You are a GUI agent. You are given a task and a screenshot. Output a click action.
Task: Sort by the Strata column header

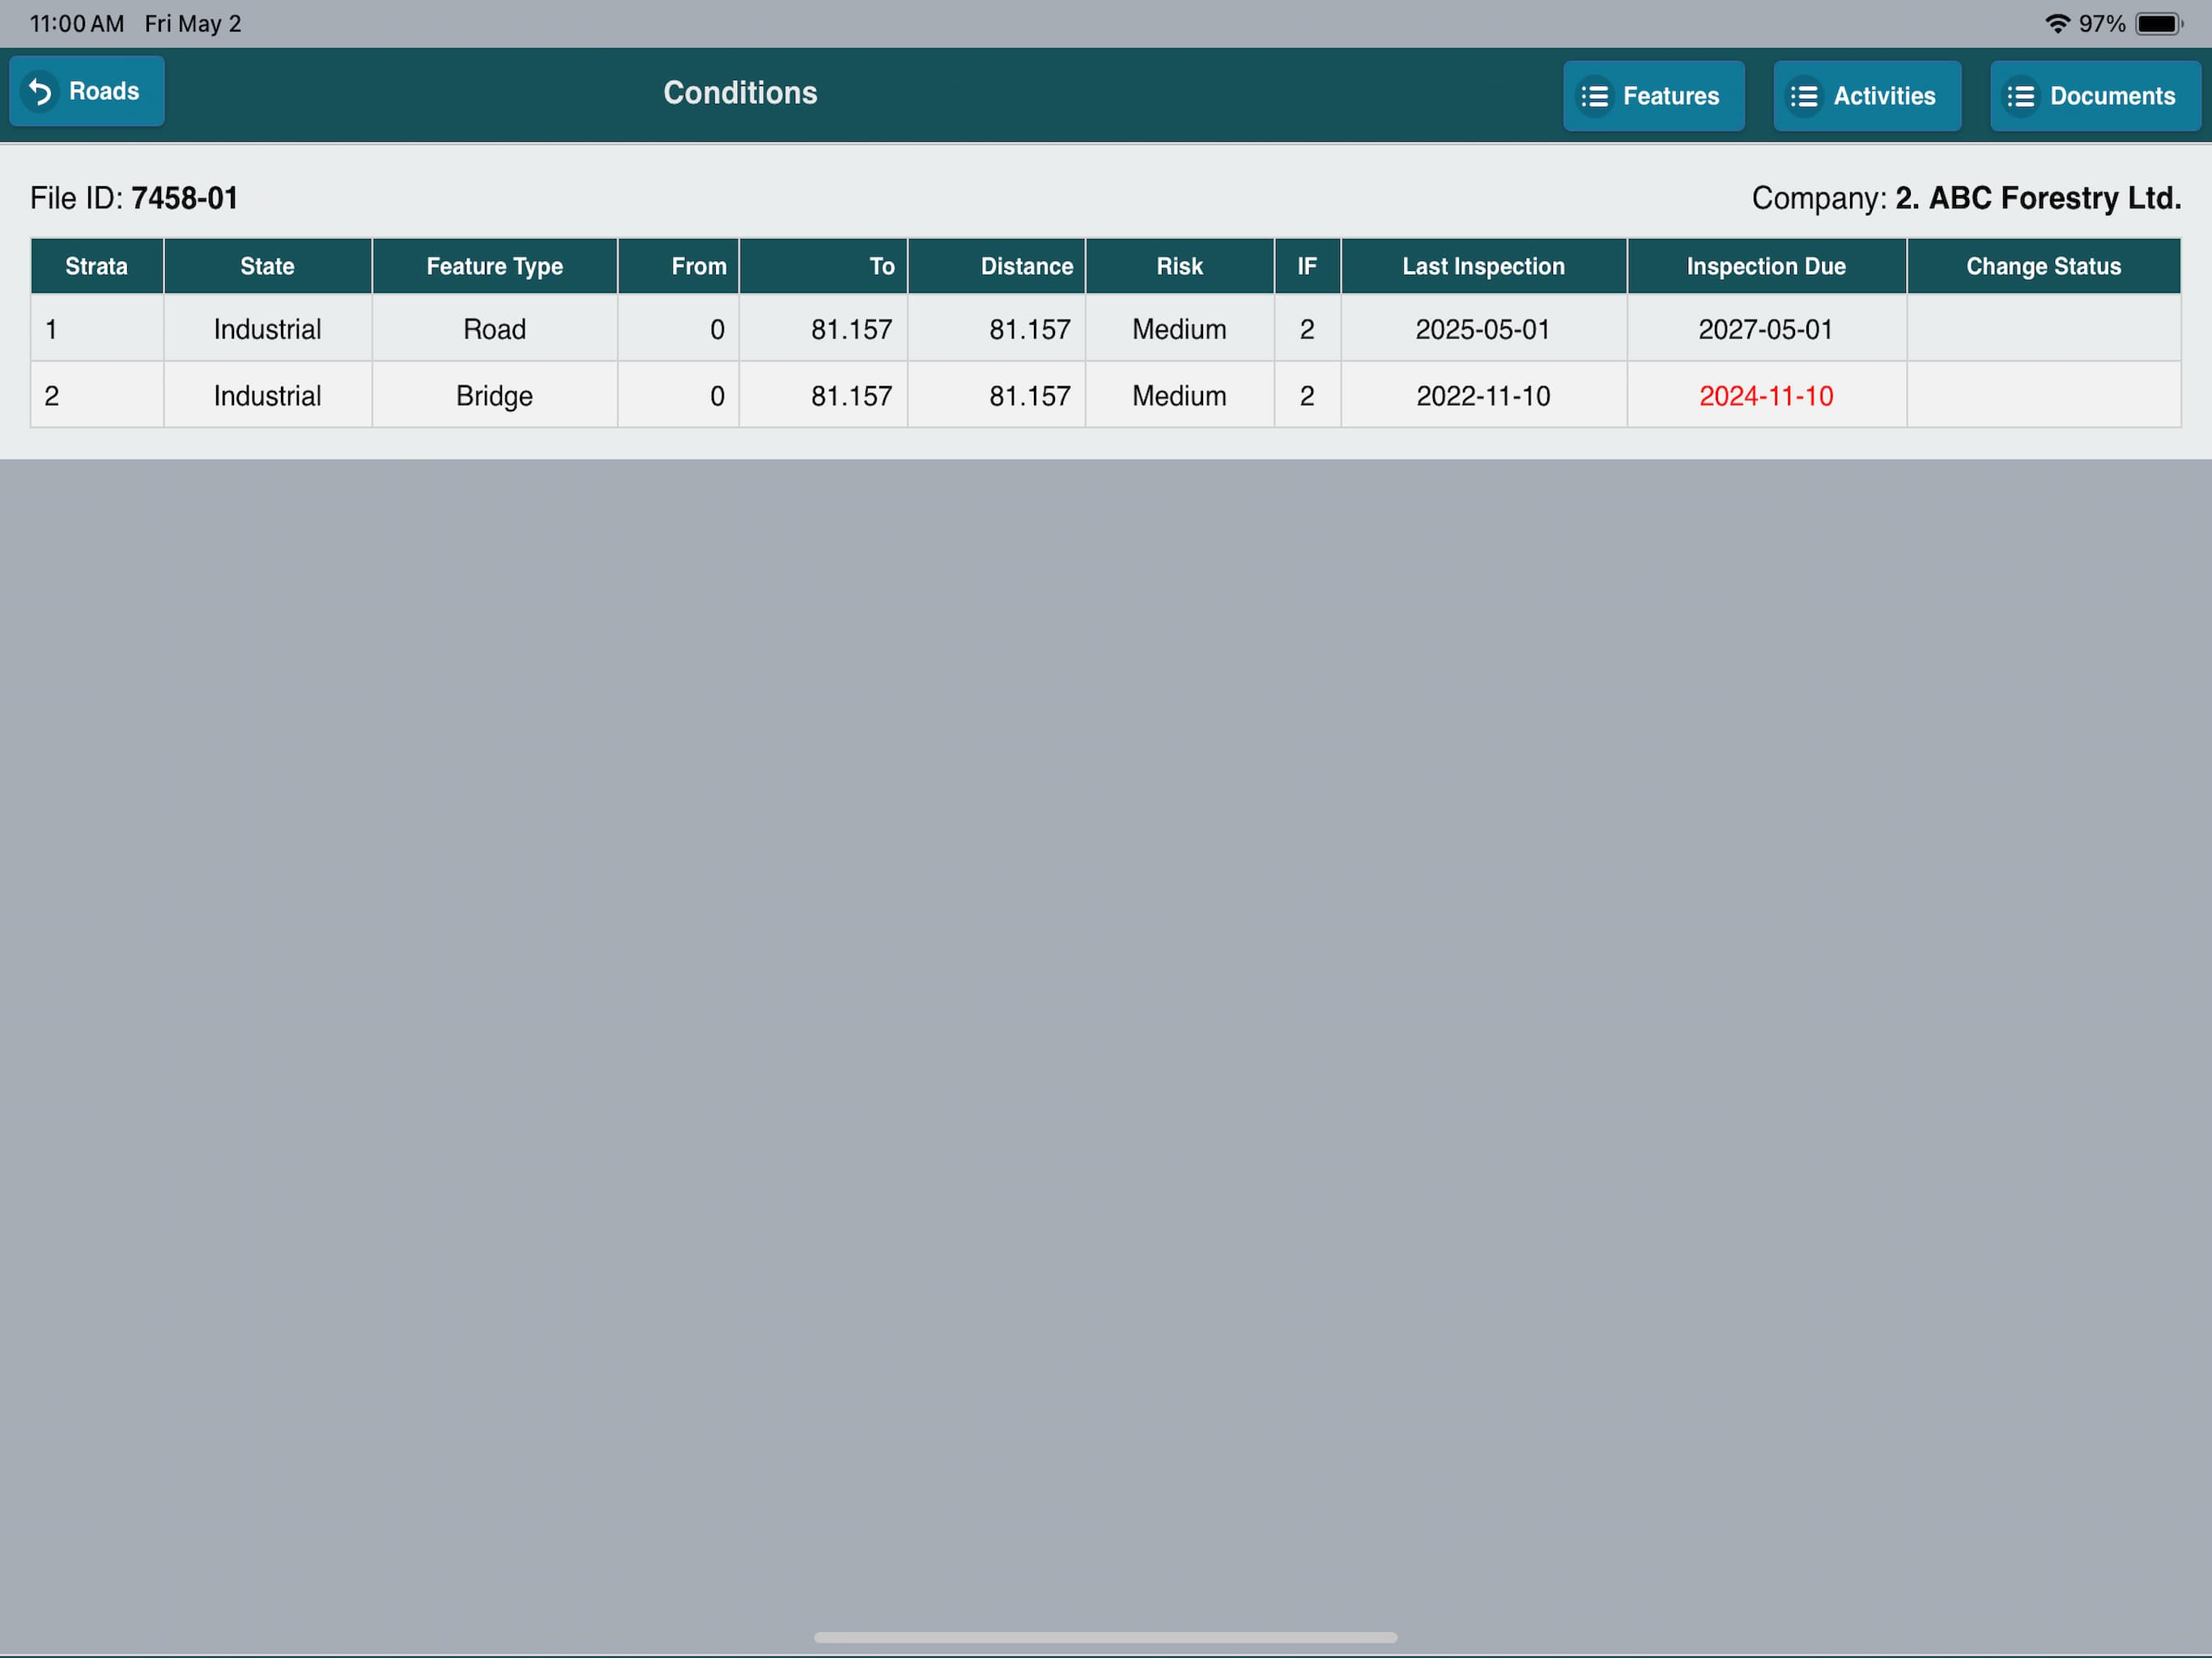pos(97,266)
